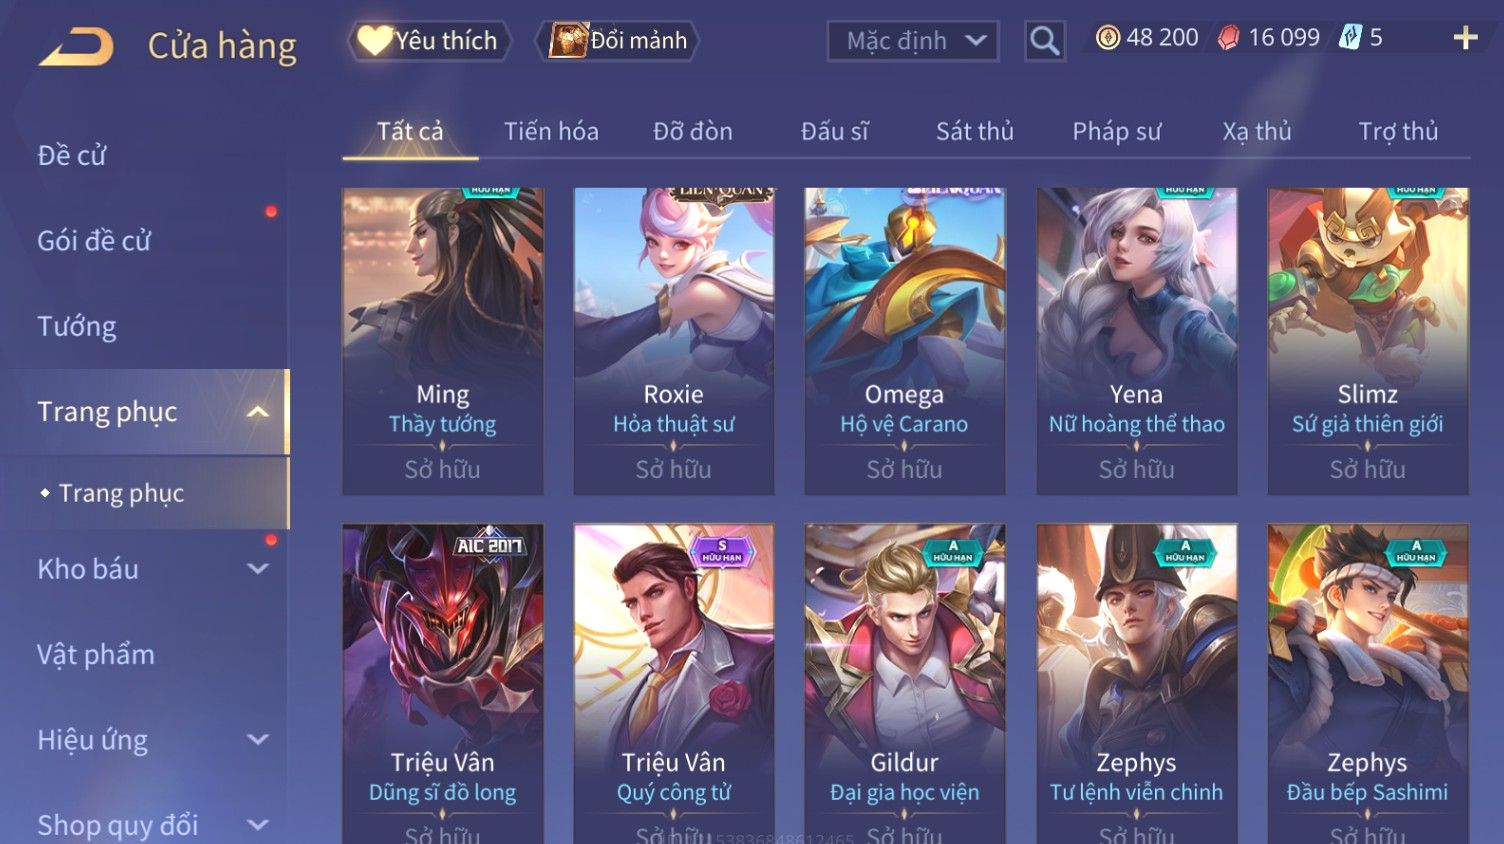
Task: Open the Mặc định sort dropdown
Action: 913,41
